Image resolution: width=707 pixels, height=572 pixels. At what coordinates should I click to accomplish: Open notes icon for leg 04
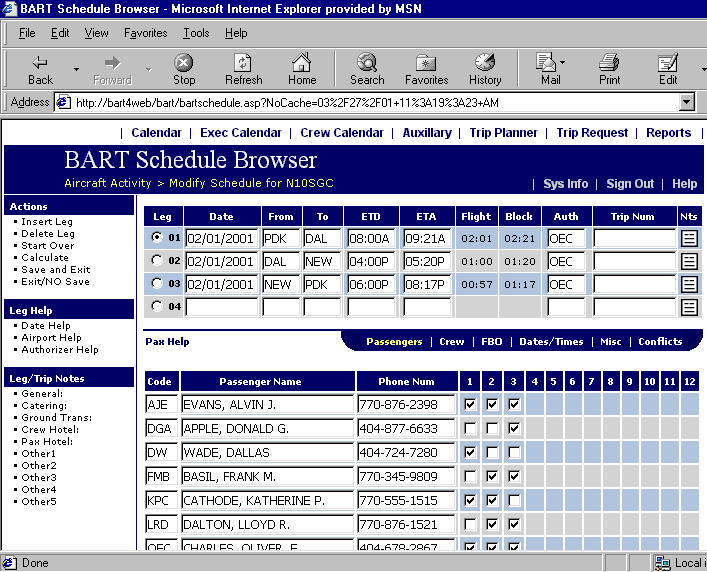click(689, 307)
